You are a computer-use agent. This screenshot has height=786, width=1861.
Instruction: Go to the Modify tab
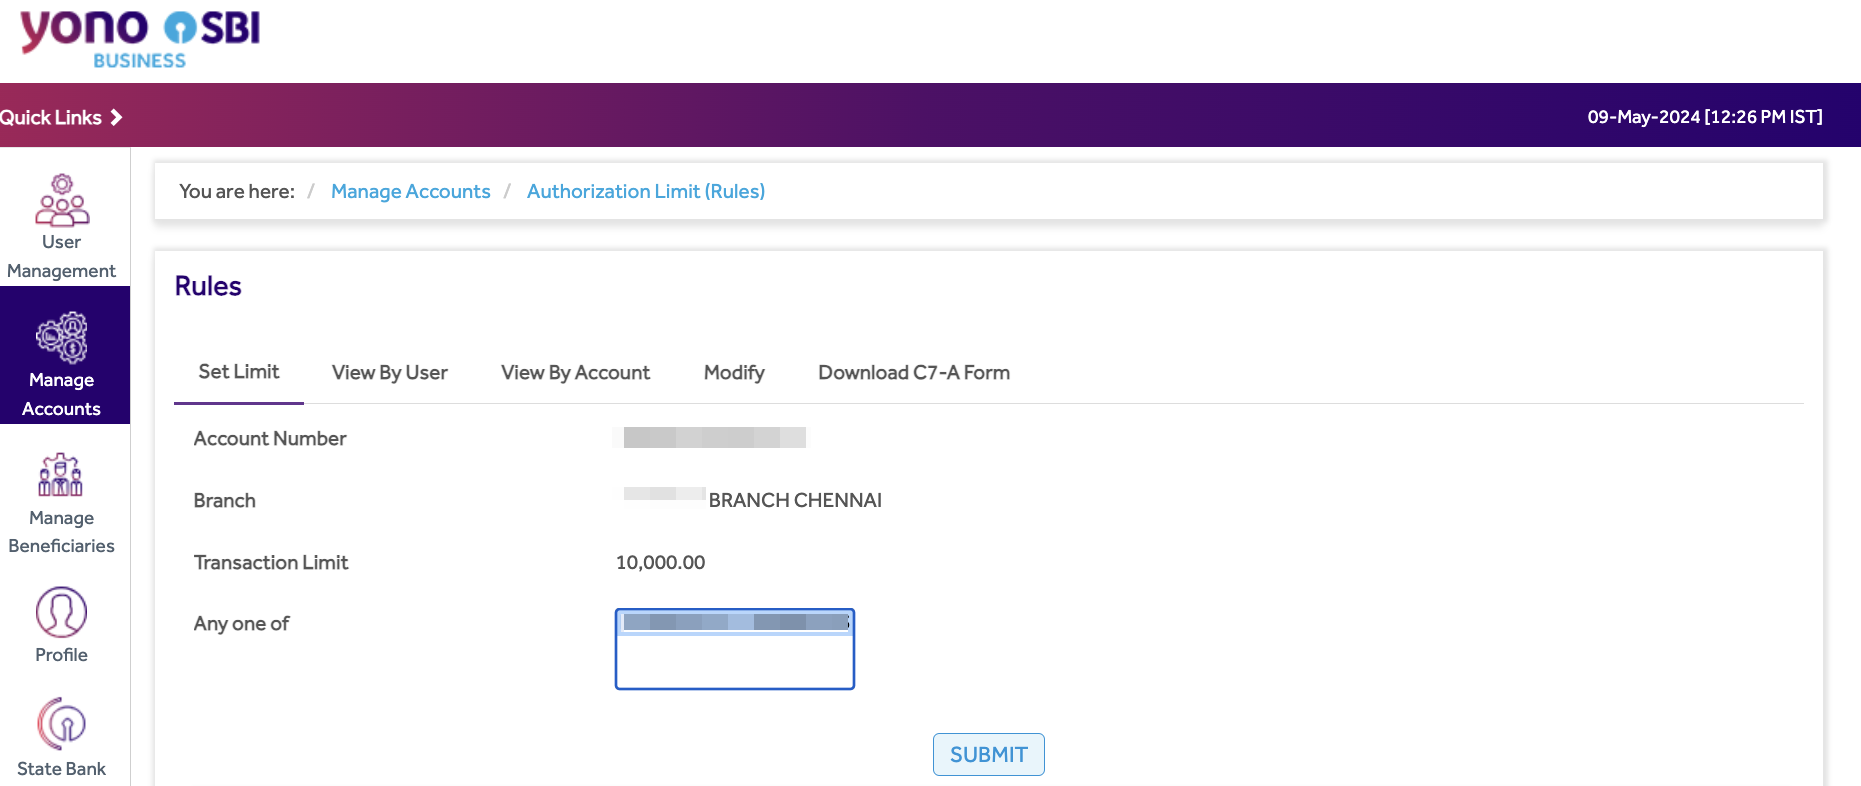coord(733,373)
